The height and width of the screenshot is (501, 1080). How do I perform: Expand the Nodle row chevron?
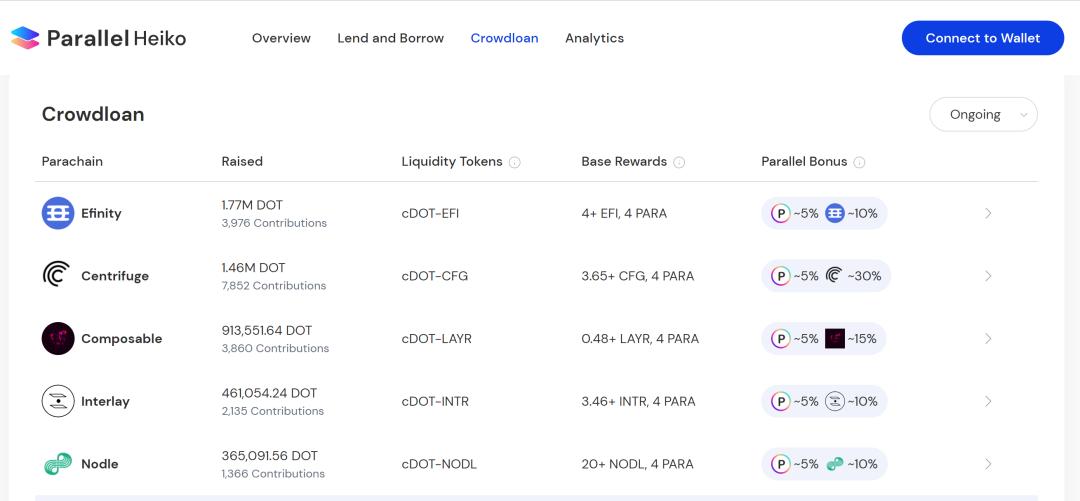point(988,464)
